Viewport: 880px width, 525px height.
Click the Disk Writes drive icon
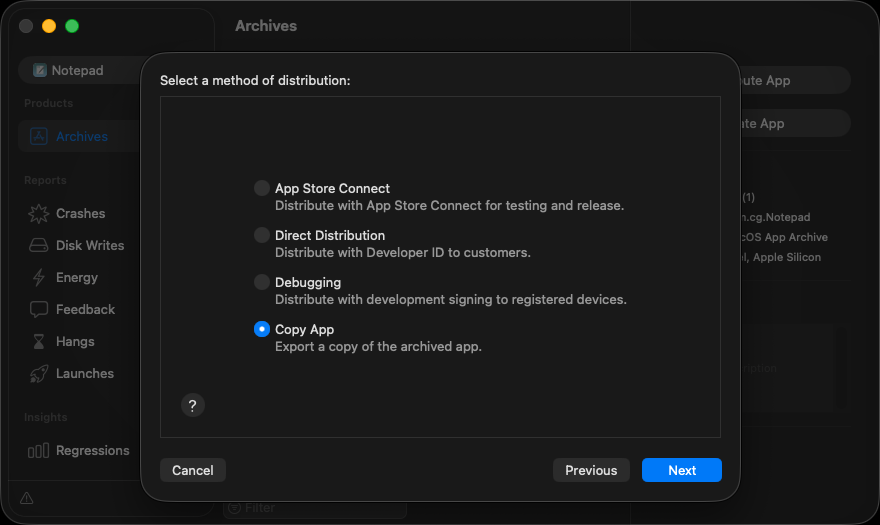coord(39,245)
